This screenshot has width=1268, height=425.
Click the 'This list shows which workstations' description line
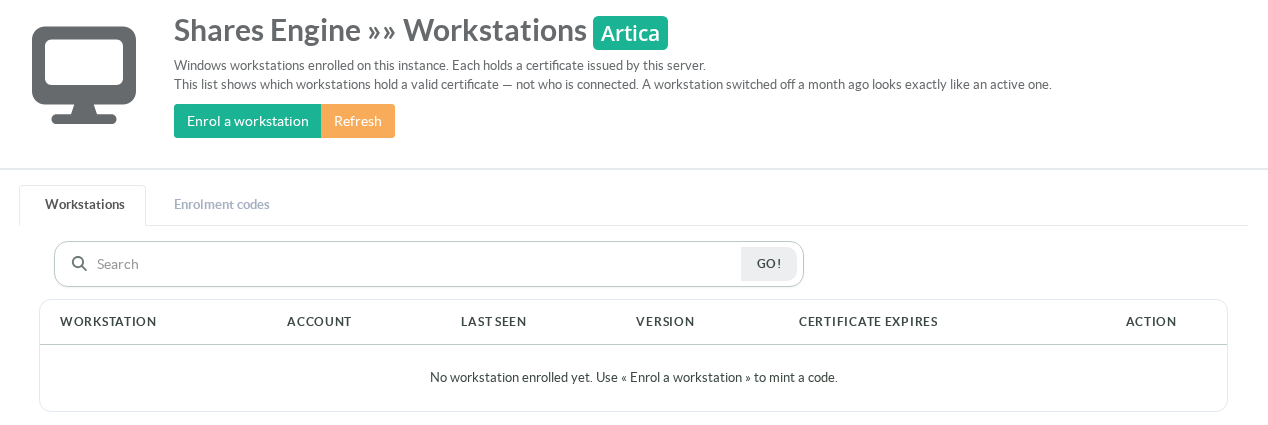[613, 84]
